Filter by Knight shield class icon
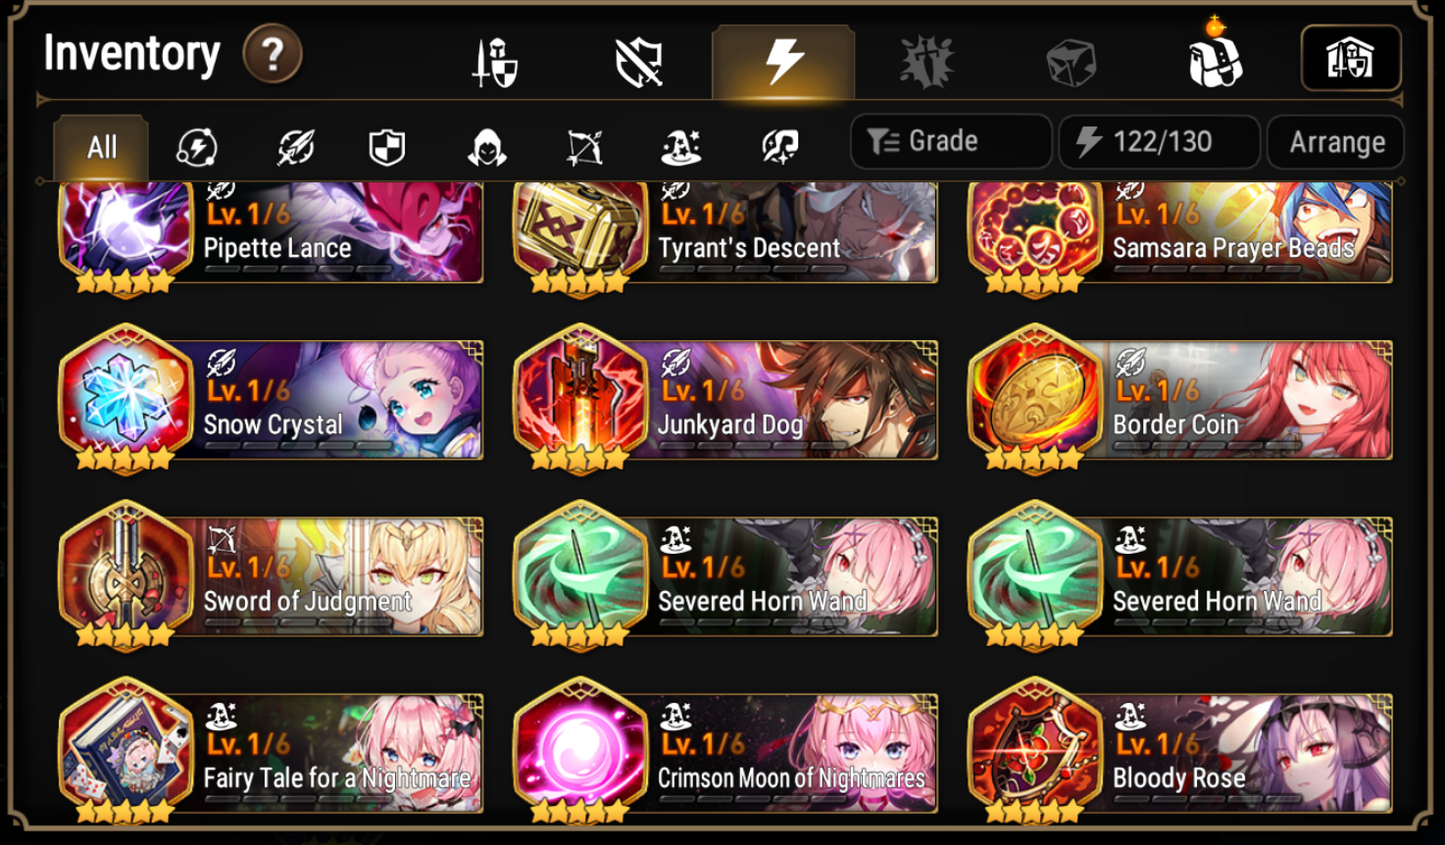The image size is (1445, 845). 387,148
